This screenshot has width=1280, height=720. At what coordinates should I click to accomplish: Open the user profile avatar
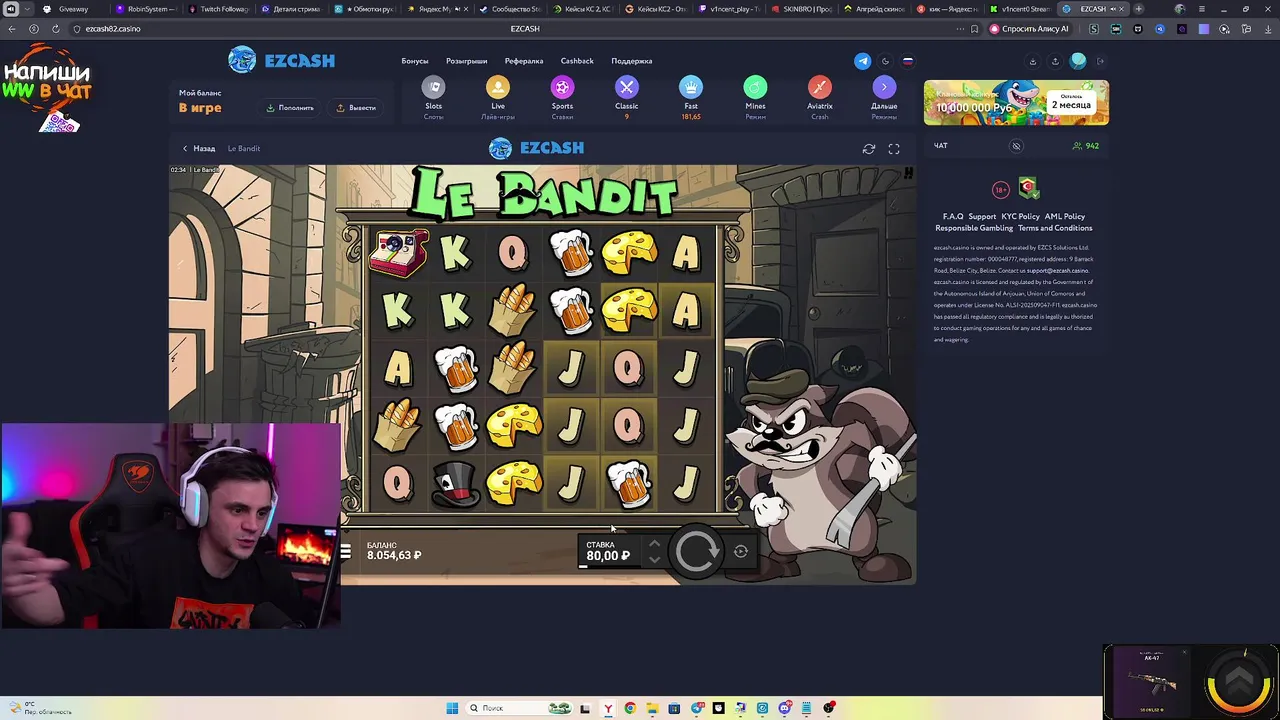tap(1078, 61)
